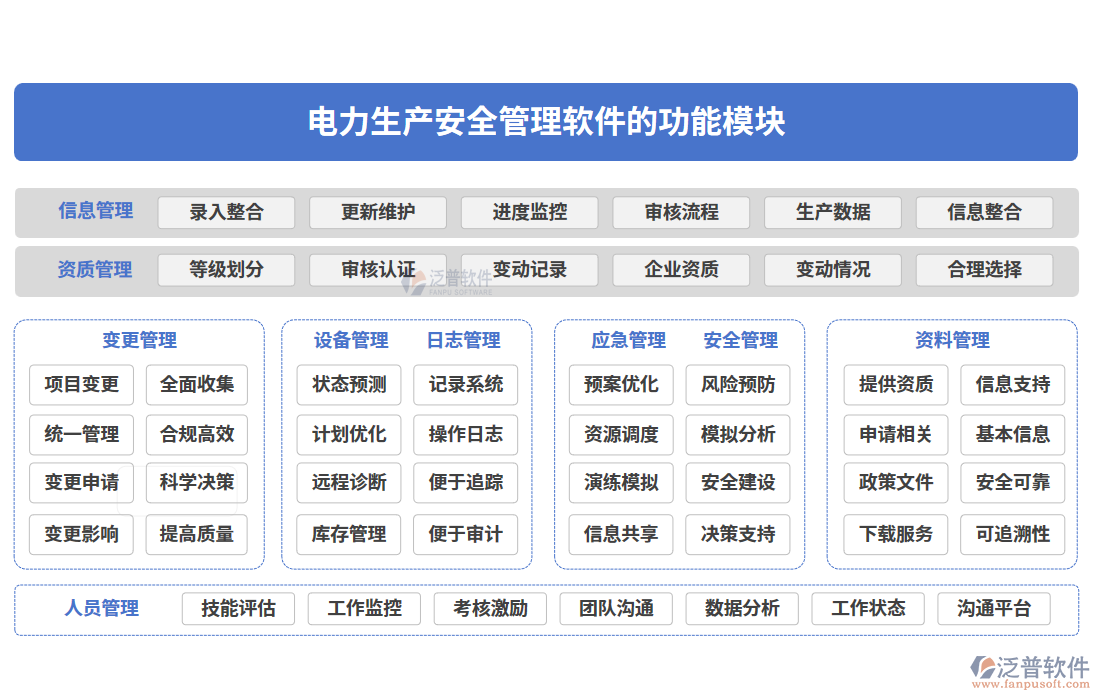Select the 人员管理 section label
1100x700 pixels.
[x=103, y=609]
